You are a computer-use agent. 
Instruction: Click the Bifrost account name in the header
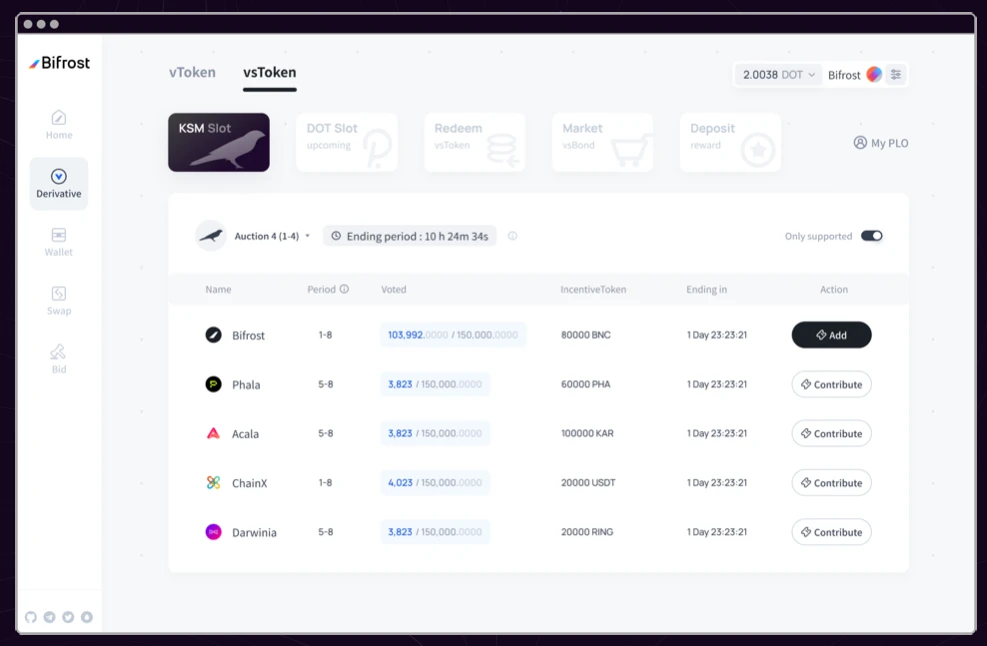[844, 76]
